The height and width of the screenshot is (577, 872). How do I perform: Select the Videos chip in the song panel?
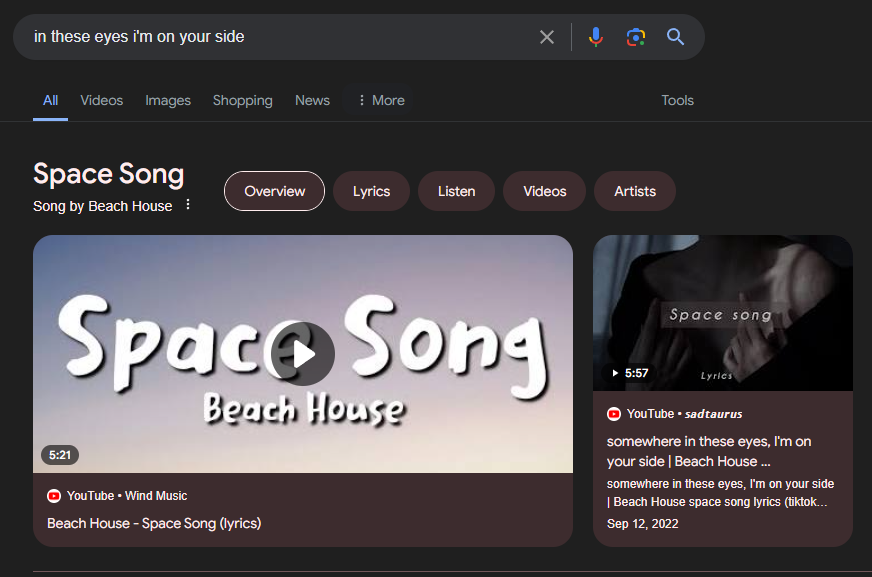click(x=544, y=191)
